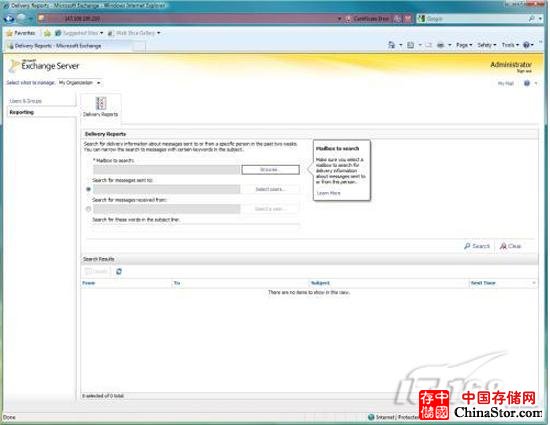Click the Print icon in command bar

[x=441, y=45]
